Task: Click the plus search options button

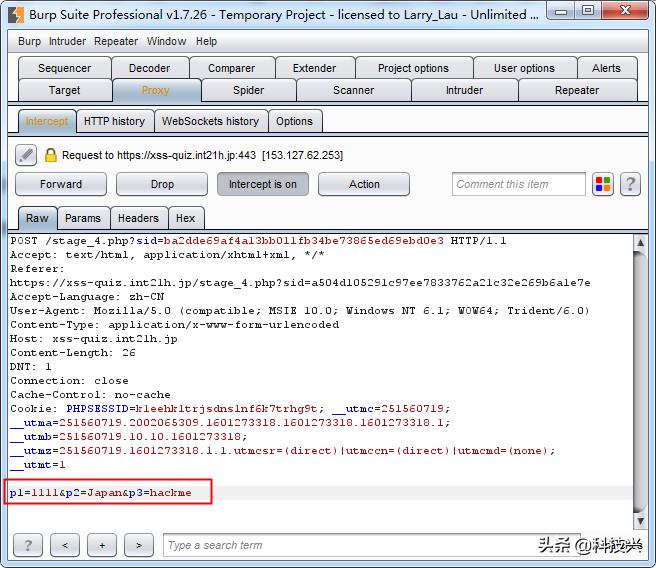Action: point(102,545)
